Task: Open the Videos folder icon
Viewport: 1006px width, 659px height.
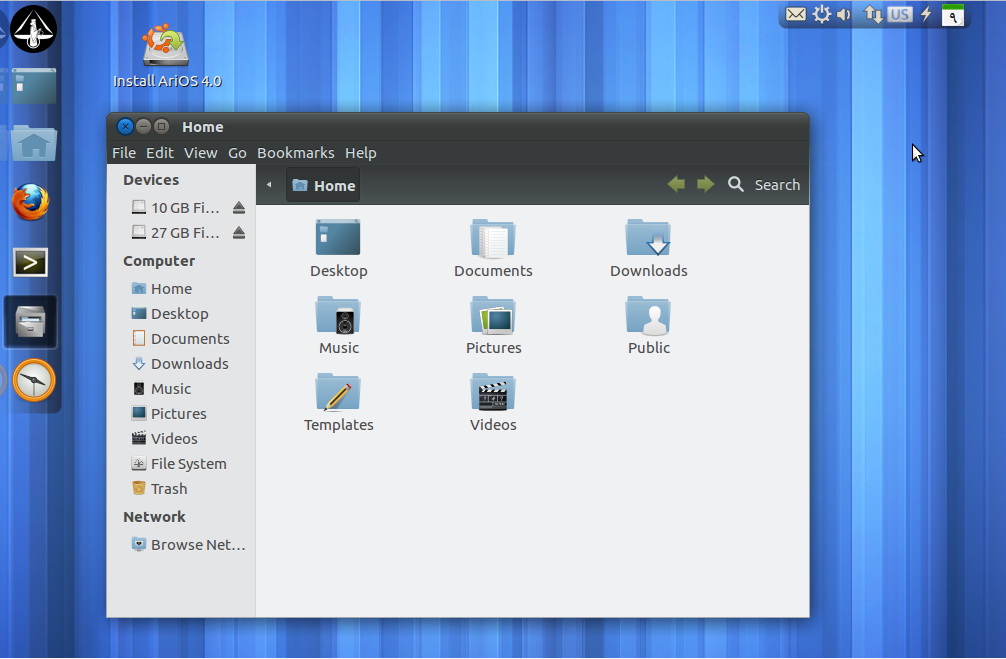Action: coord(493,394)
